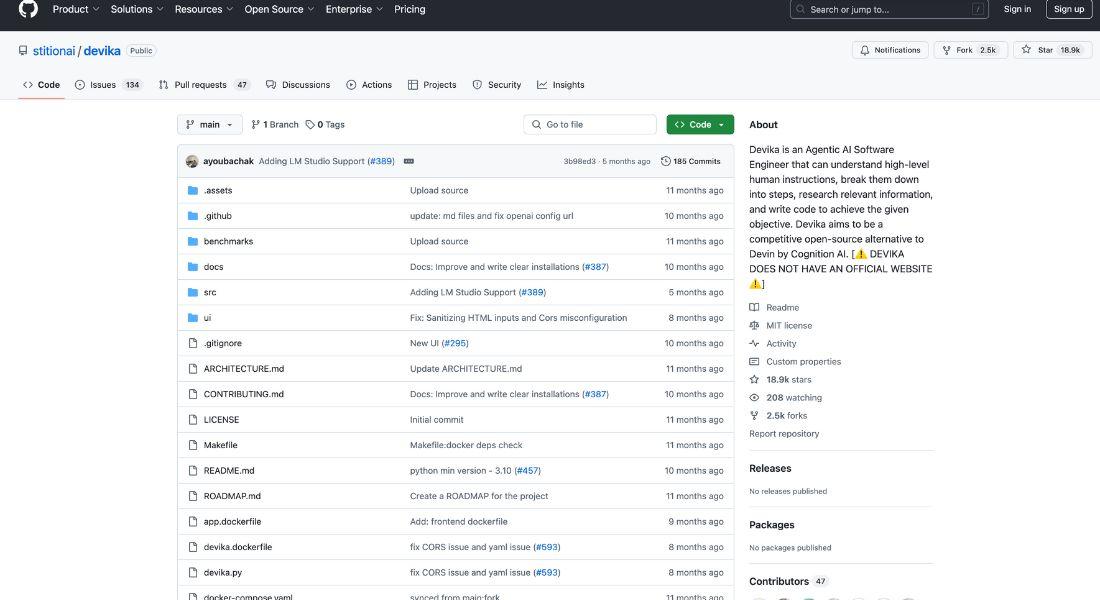Image resolution: width=1100 pixels, height=600 pixels.
Task: Click the .gitignore file icon
Action: point(193,343)
